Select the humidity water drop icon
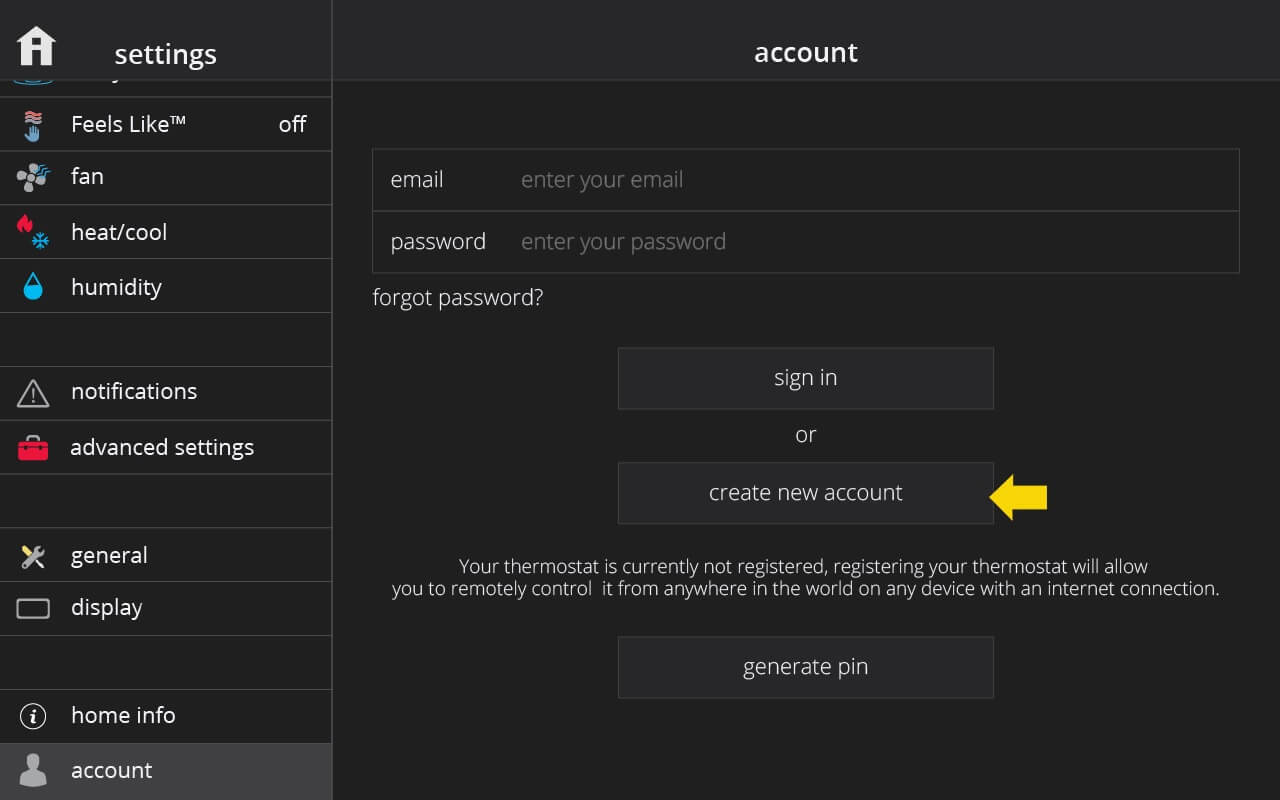The height and width of the screenshot is (800, 1280). pos(33,287)
